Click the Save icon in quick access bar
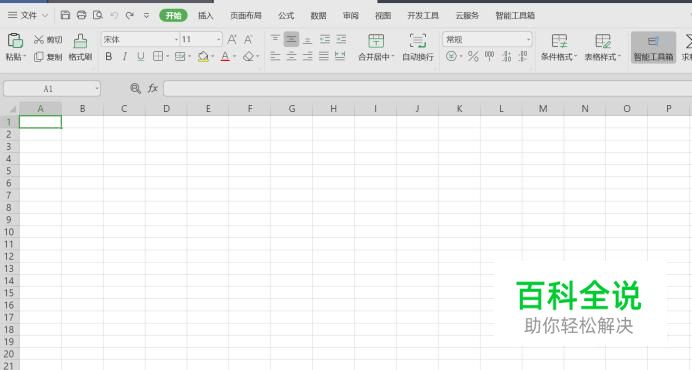Viewport: 692px width, 370px height. click(65, 15)
